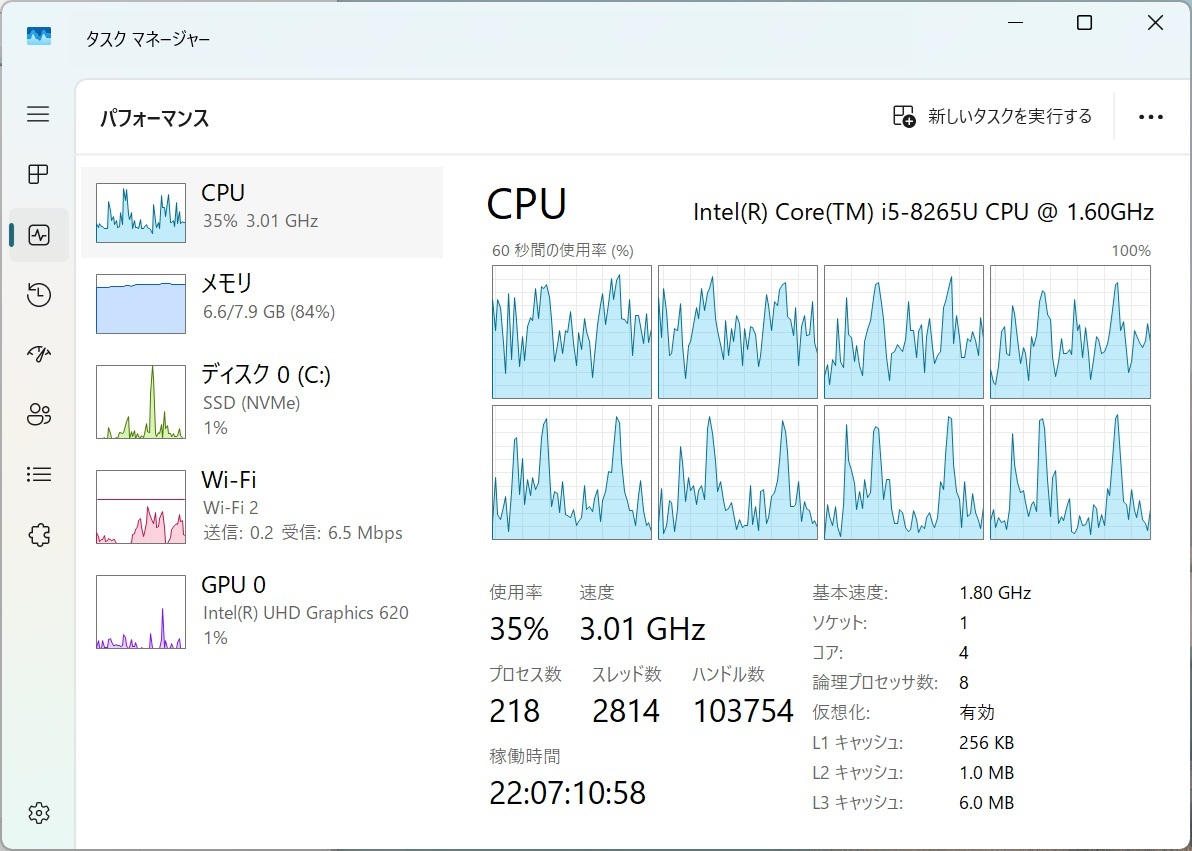1192x851 pixels.
Task: Select ディスク 0 (C:) in the list
Action: (x=262, y=400)
